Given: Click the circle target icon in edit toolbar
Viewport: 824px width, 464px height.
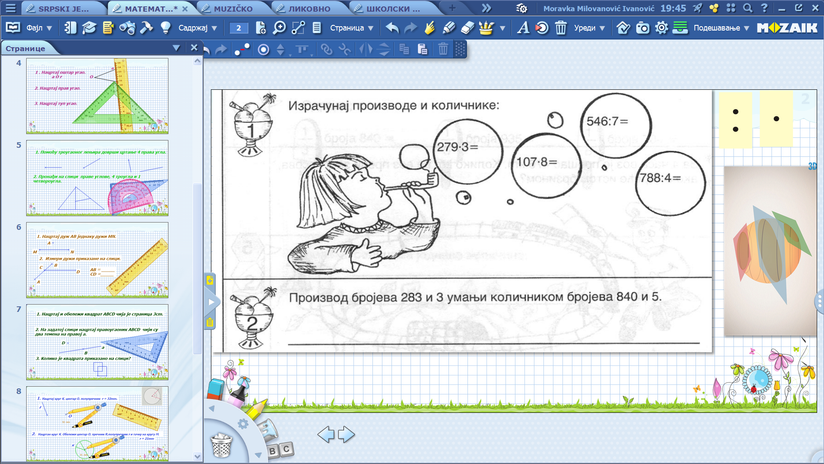Looking at the screenshot, I should click(x=263, y=49).
